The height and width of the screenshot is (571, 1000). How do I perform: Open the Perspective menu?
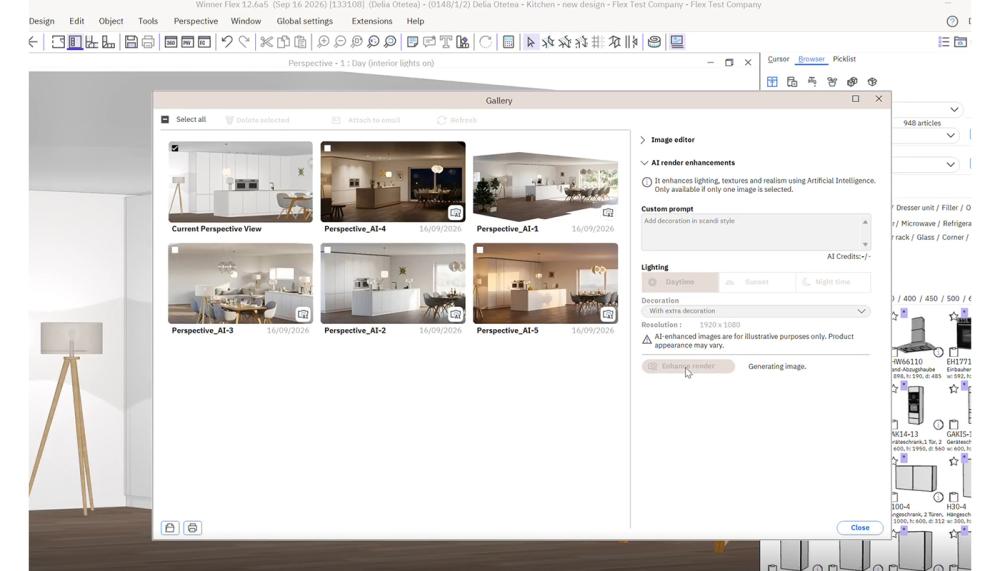196,21
